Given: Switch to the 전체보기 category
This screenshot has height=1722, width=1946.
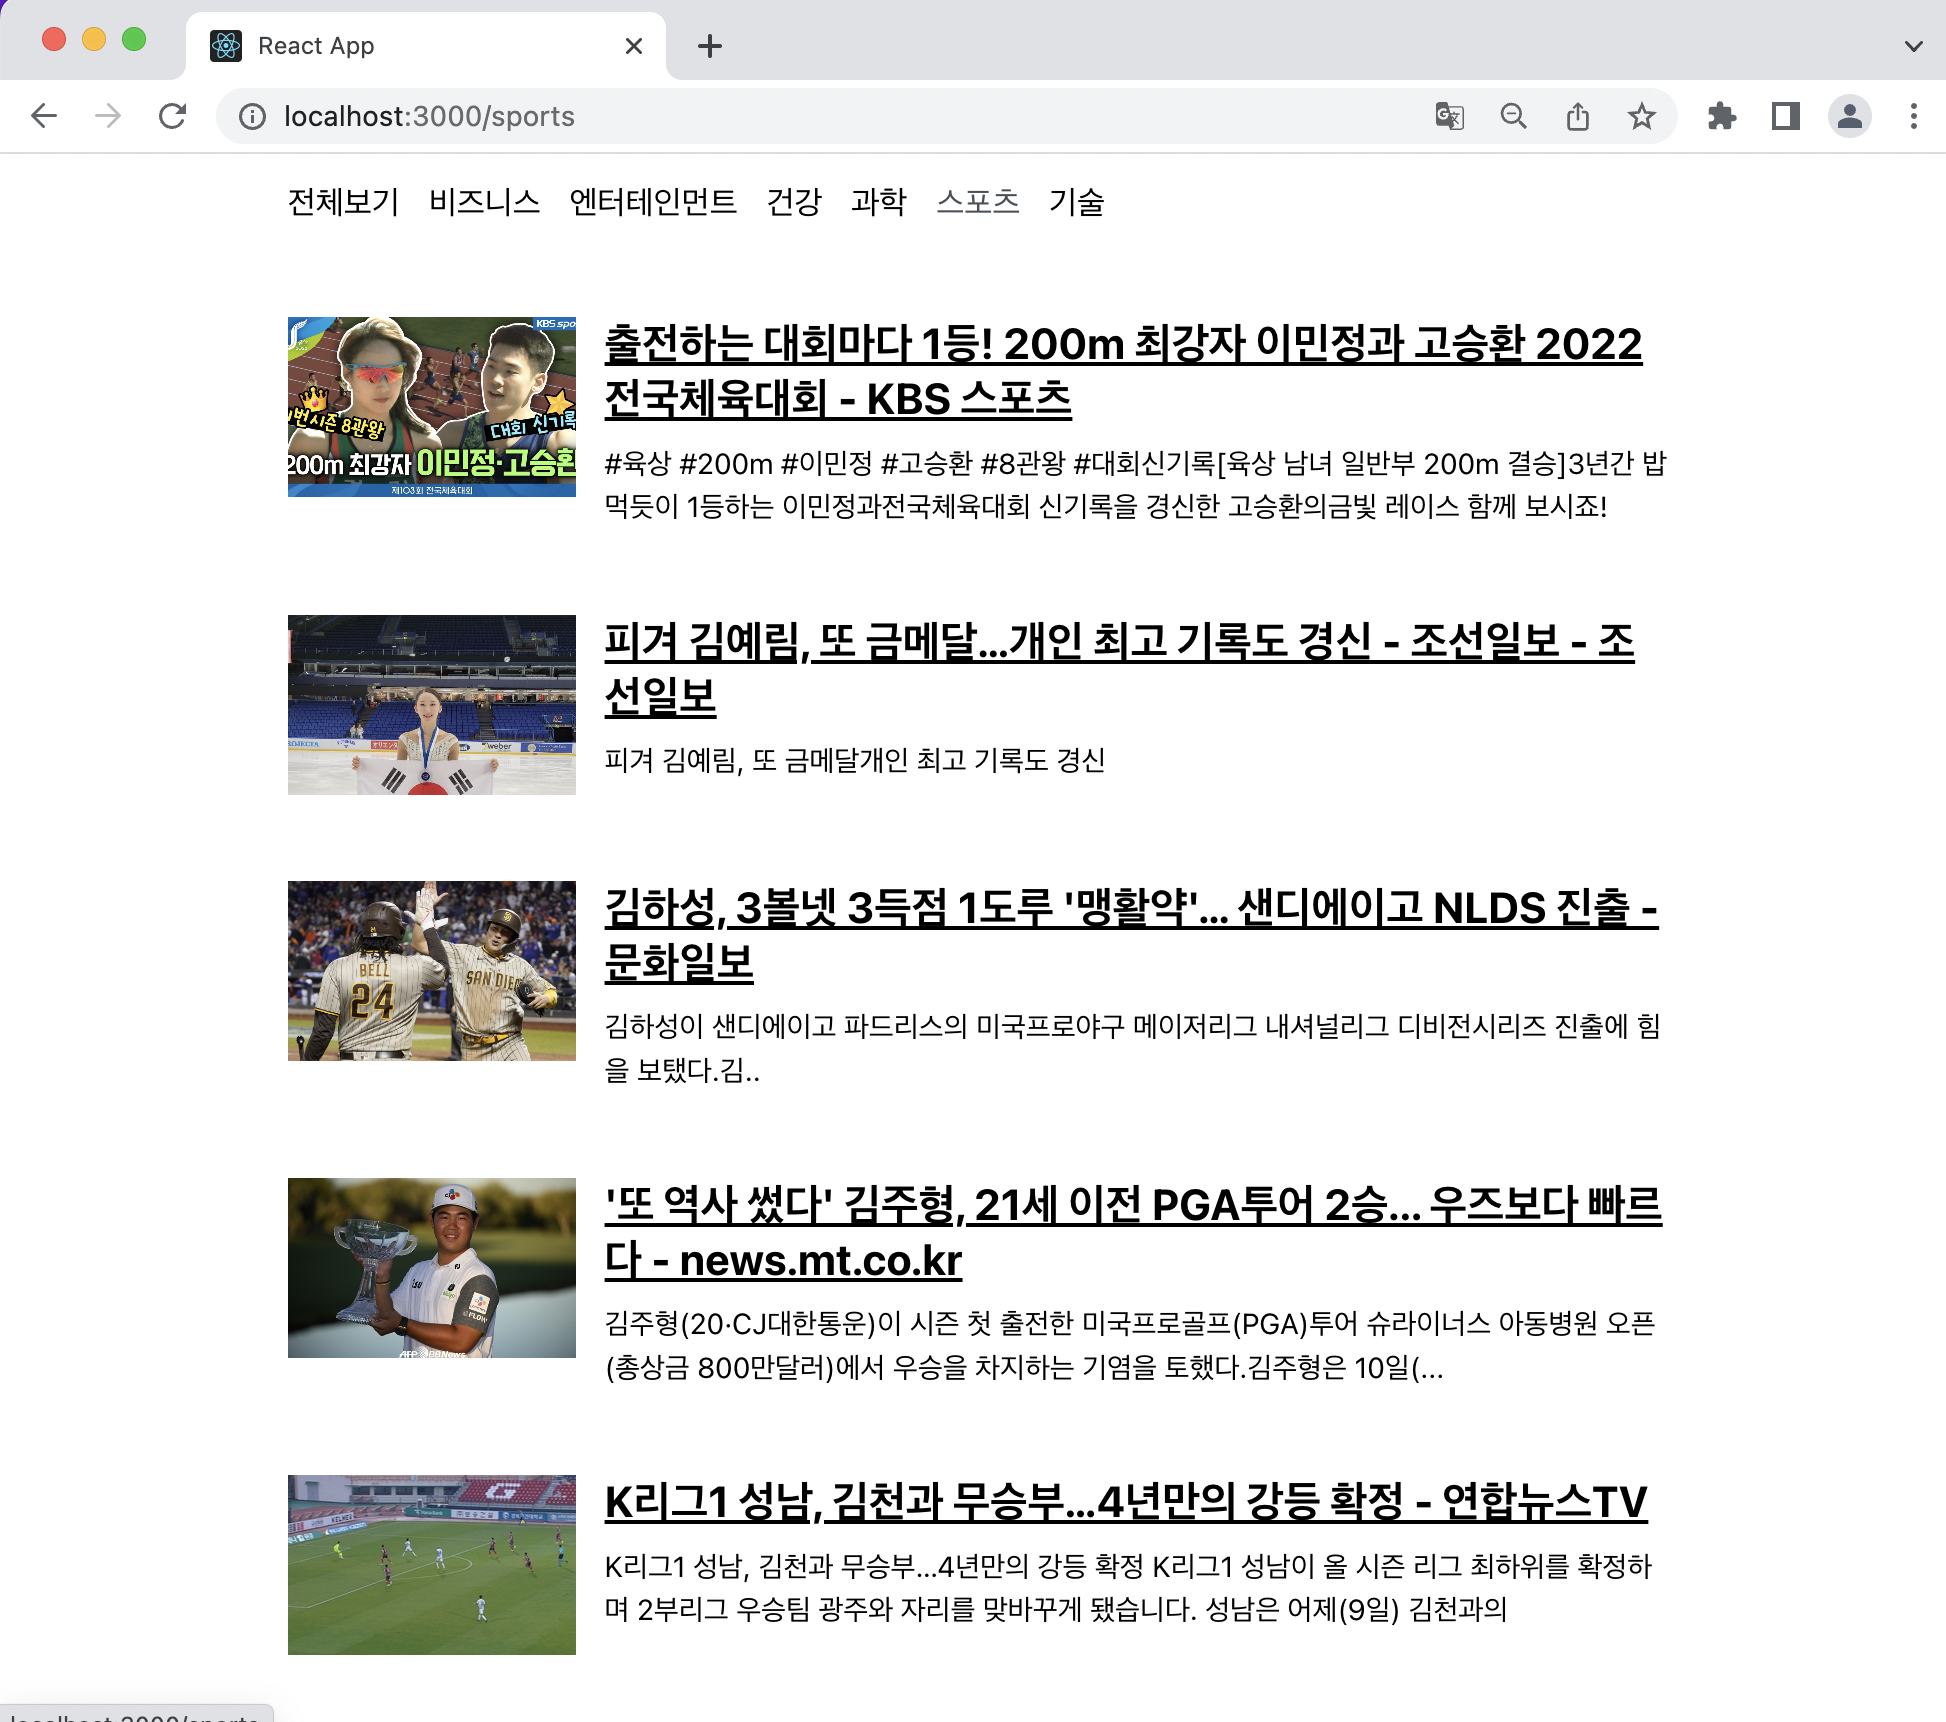Looking at the screenshot, I should click(341, 201).
